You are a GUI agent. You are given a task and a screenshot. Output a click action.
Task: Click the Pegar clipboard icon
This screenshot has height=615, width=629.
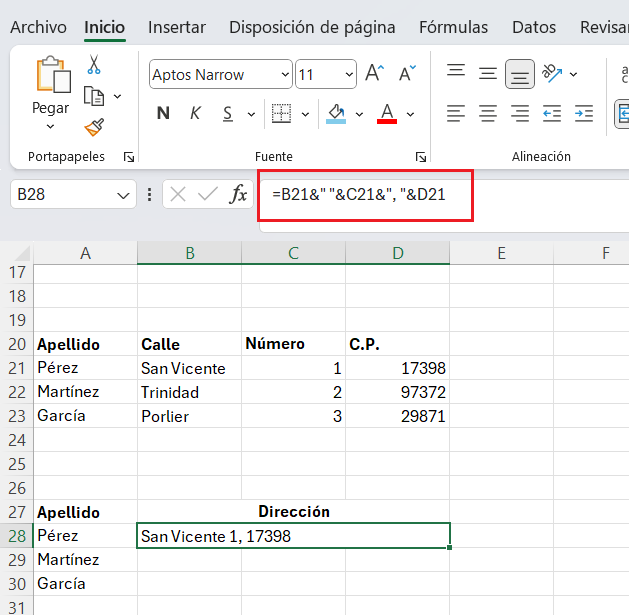pyautogui.click(x=53, y=74)
